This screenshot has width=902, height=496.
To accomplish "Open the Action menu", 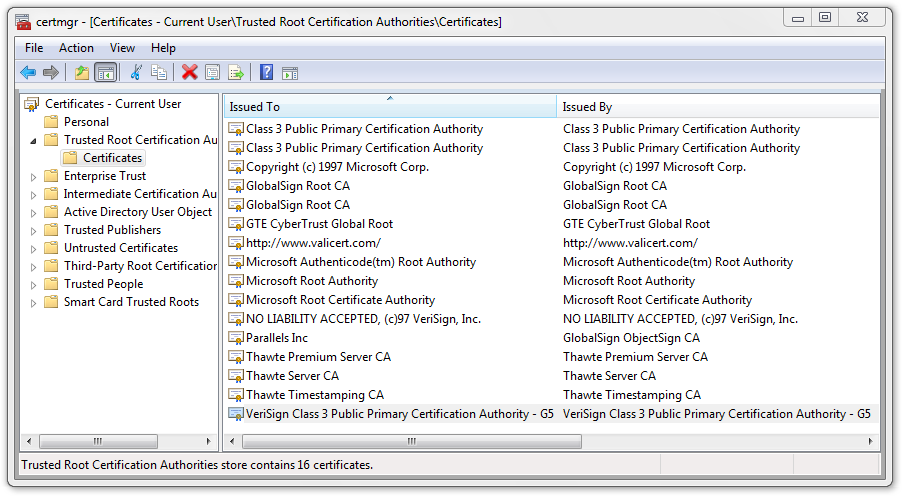I will tap(76, 48).
